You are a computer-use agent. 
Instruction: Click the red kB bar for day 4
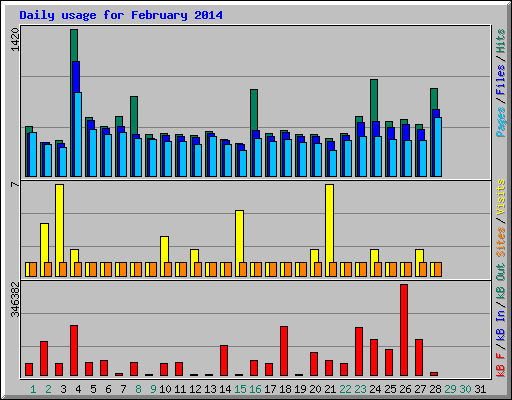(x=74, y=351)
